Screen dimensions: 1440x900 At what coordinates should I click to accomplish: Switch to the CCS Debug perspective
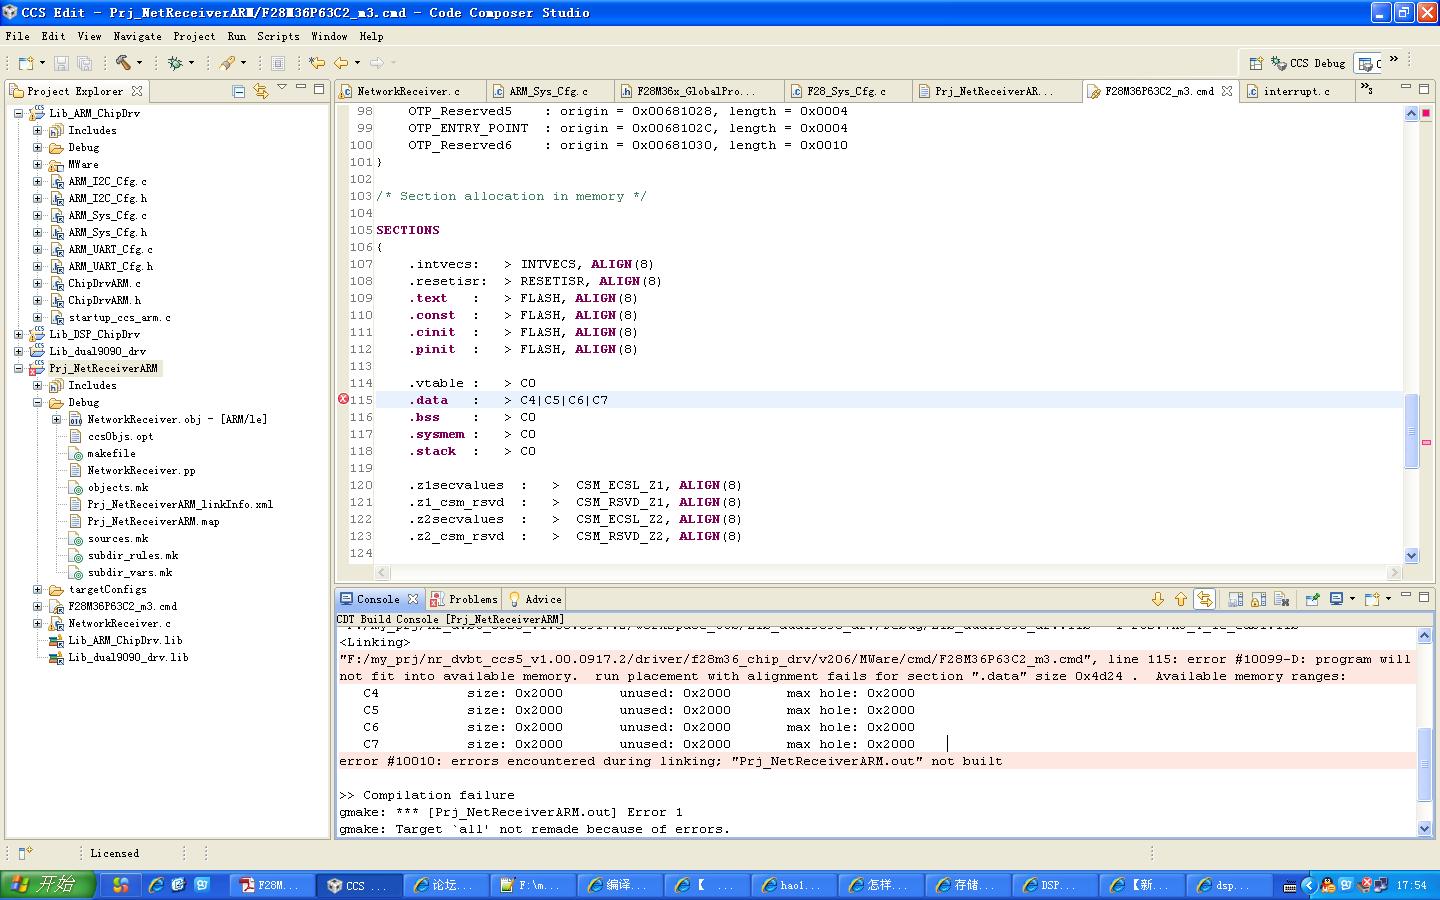pos(1308,63)
